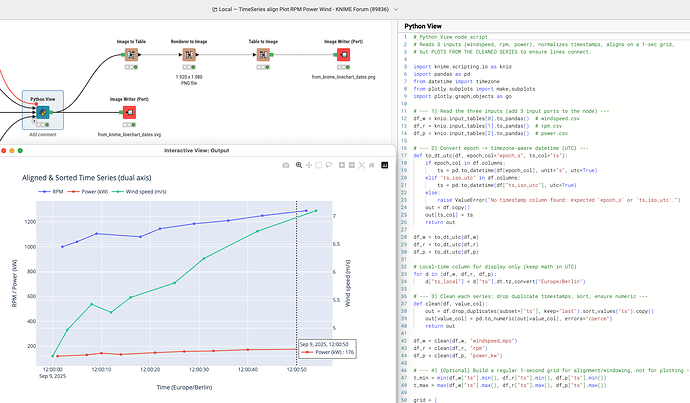Select the Python View node icon
Viewport: 690px width, 403px height.
pos(41,114)
